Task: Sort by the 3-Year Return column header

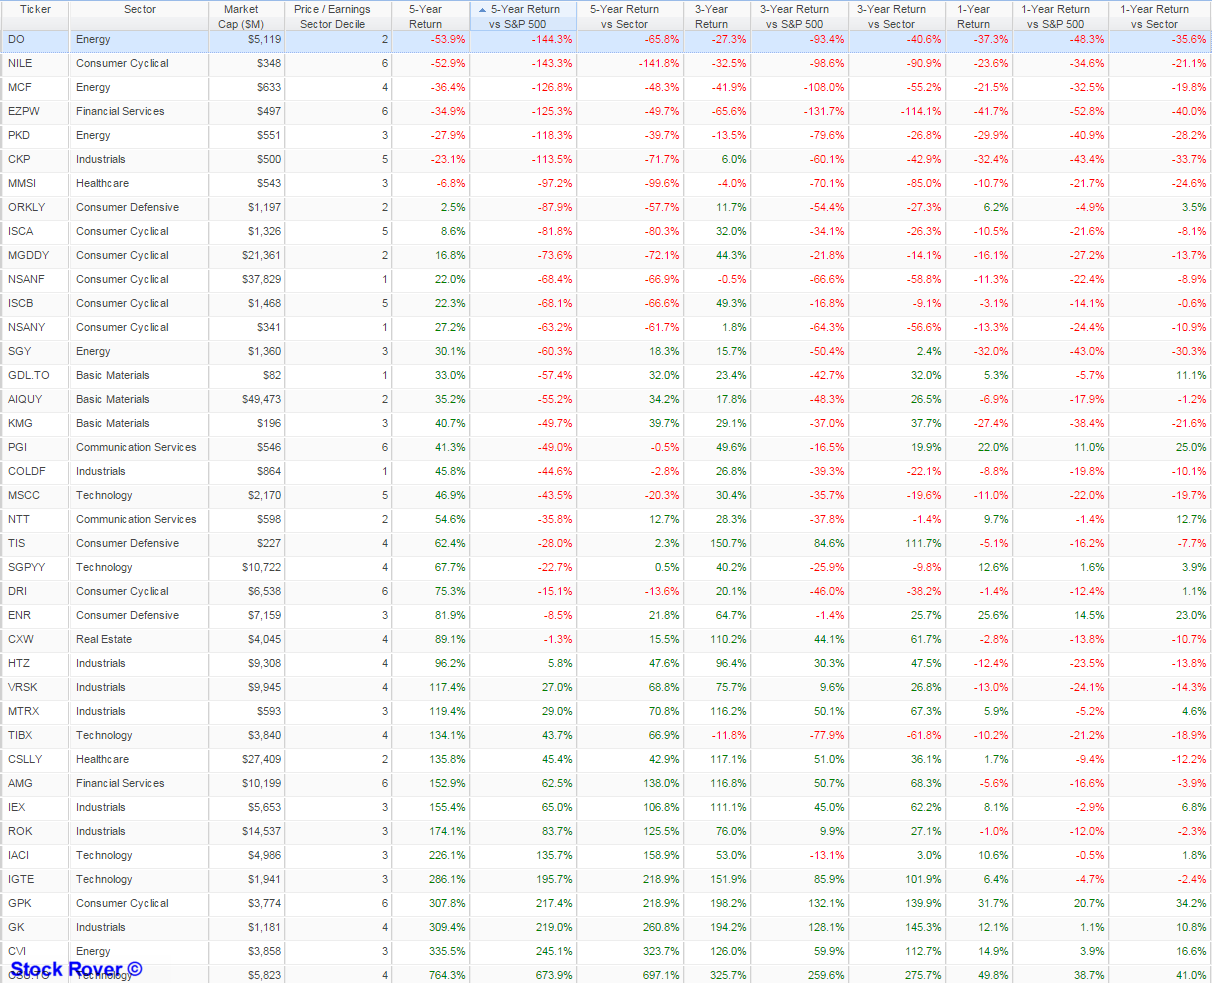Action: click(x=711, y=14)
